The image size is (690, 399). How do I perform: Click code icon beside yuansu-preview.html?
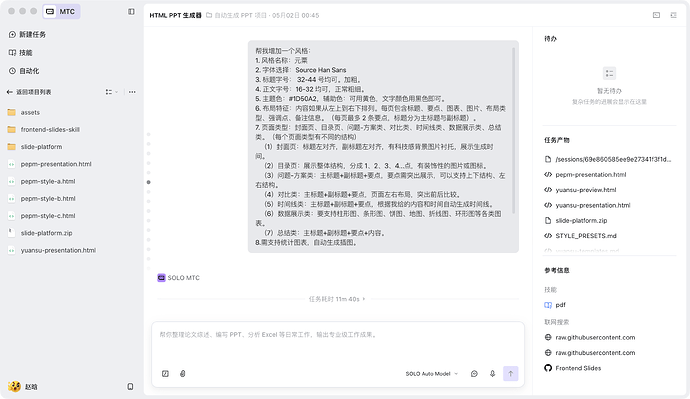click(x=548, y=190)
